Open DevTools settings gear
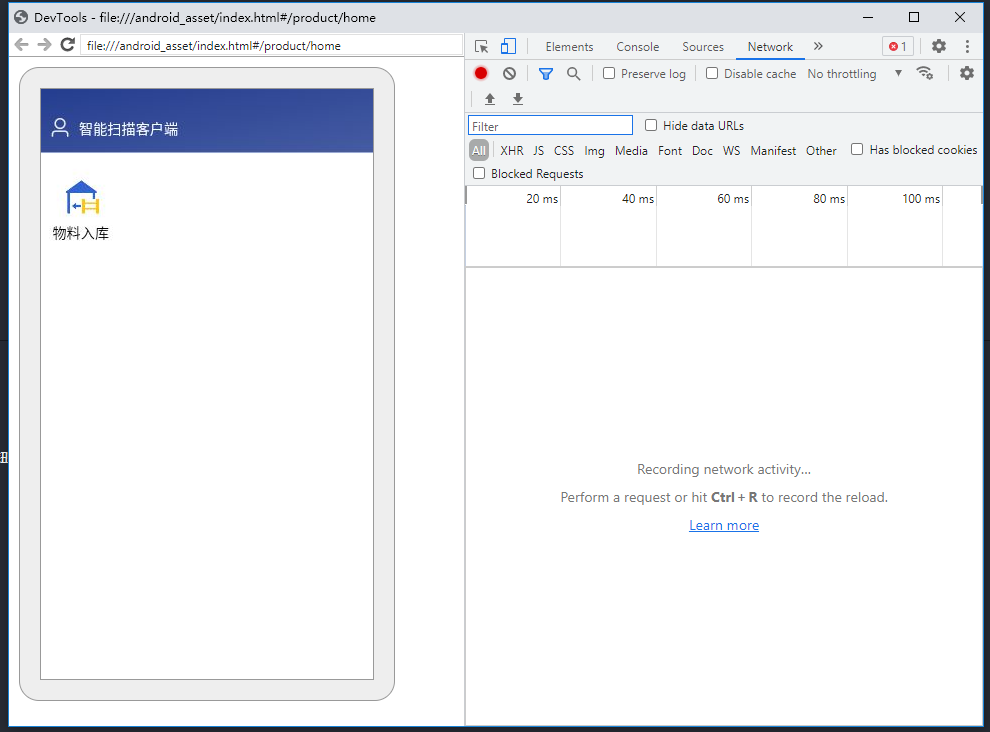 (x=937, y=46)
